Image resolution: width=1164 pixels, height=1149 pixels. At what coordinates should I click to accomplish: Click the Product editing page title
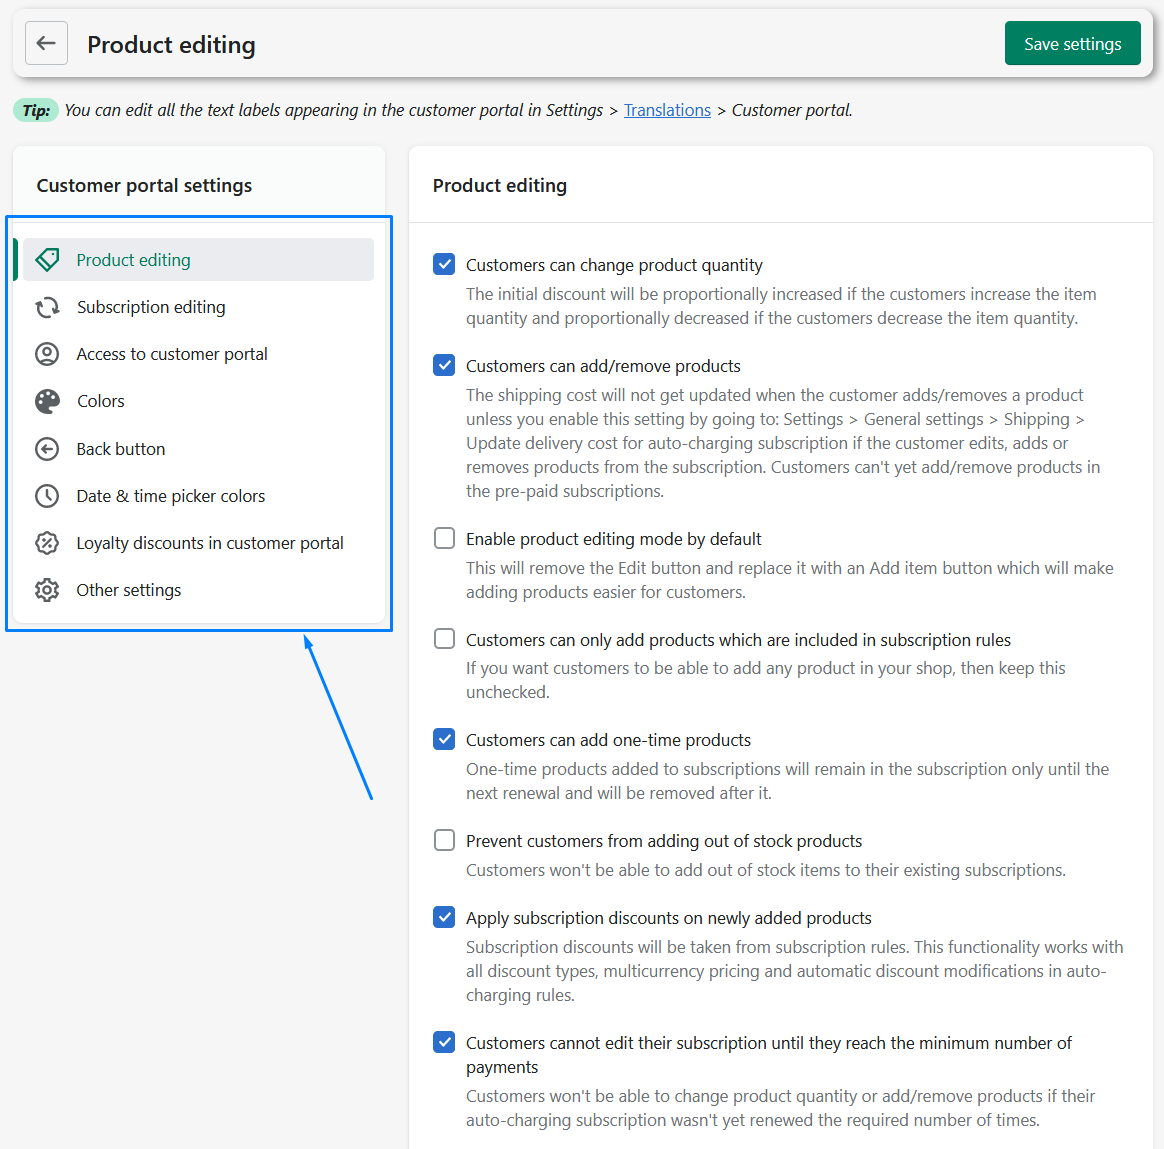tap(171, 45)
